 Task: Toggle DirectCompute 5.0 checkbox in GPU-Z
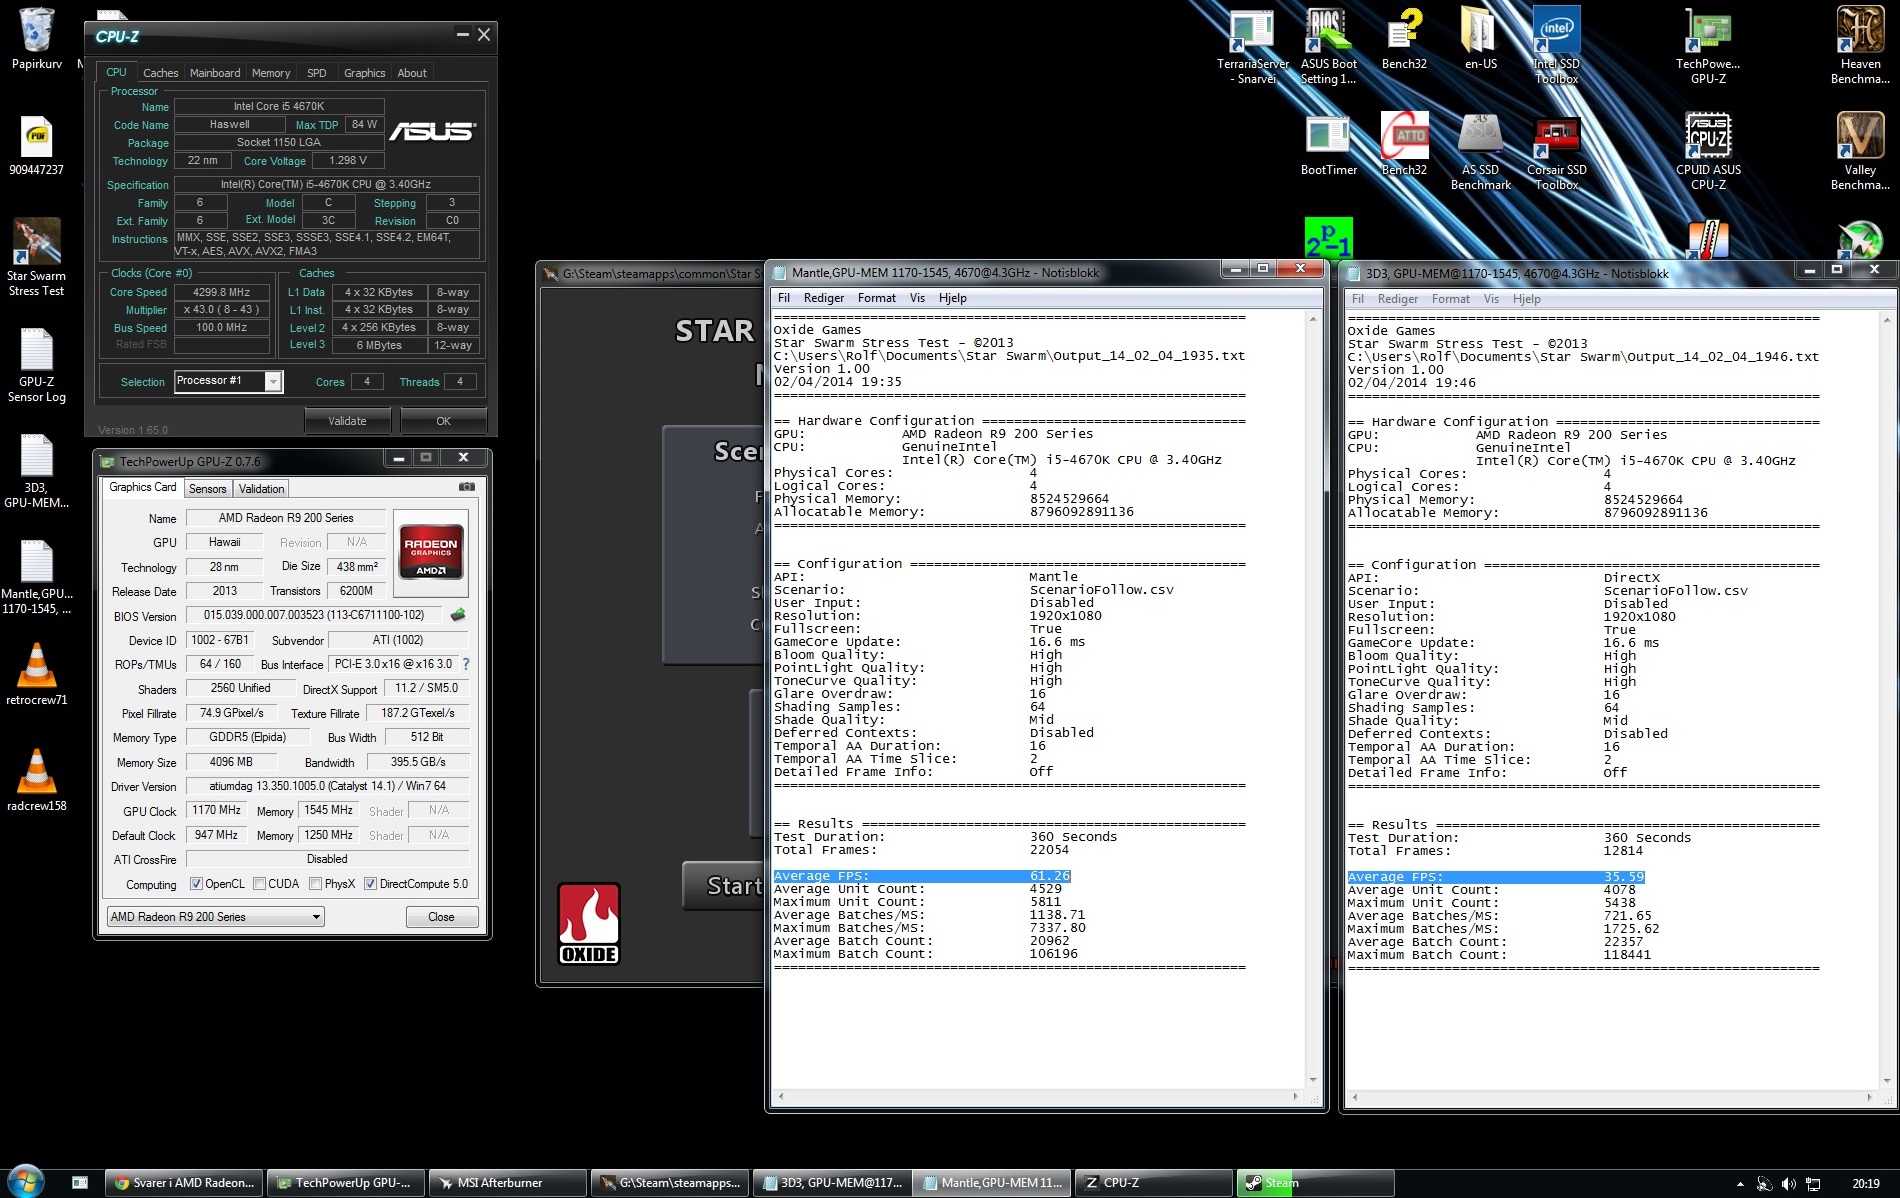click(x=370, y=884)
